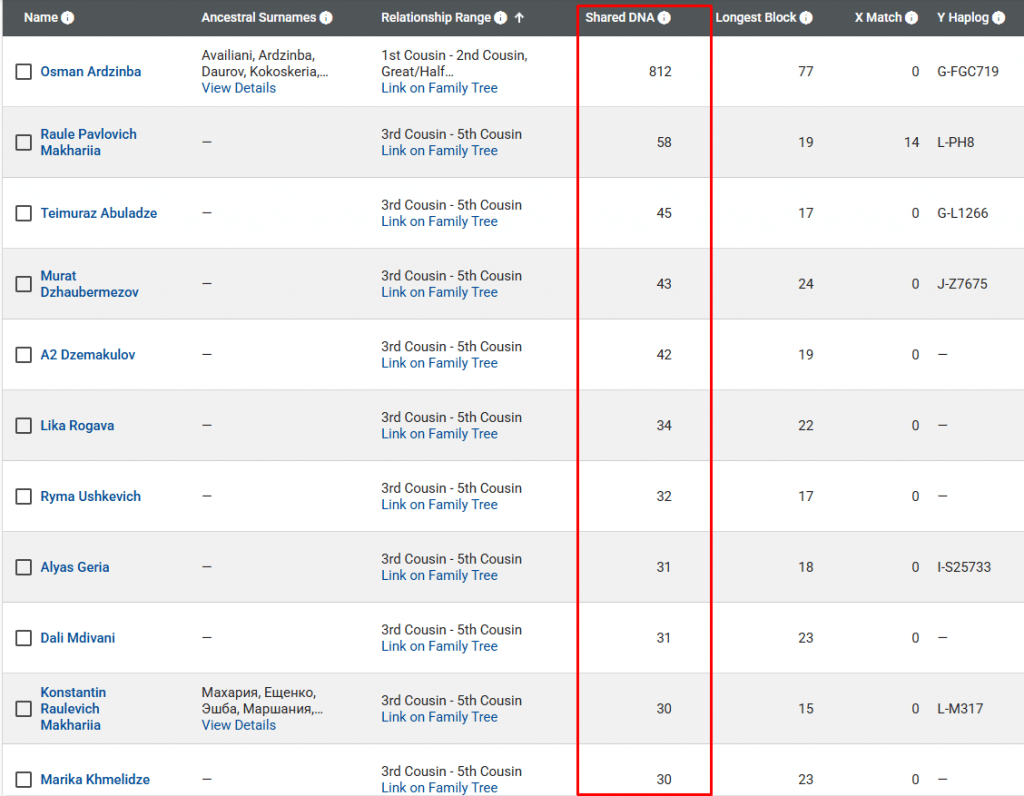Image resolution: width=1024 pixels, height=796 pixels.
Task: Open Ancestral Surnames info tooltip icon
Action: (x=326, y=18)
